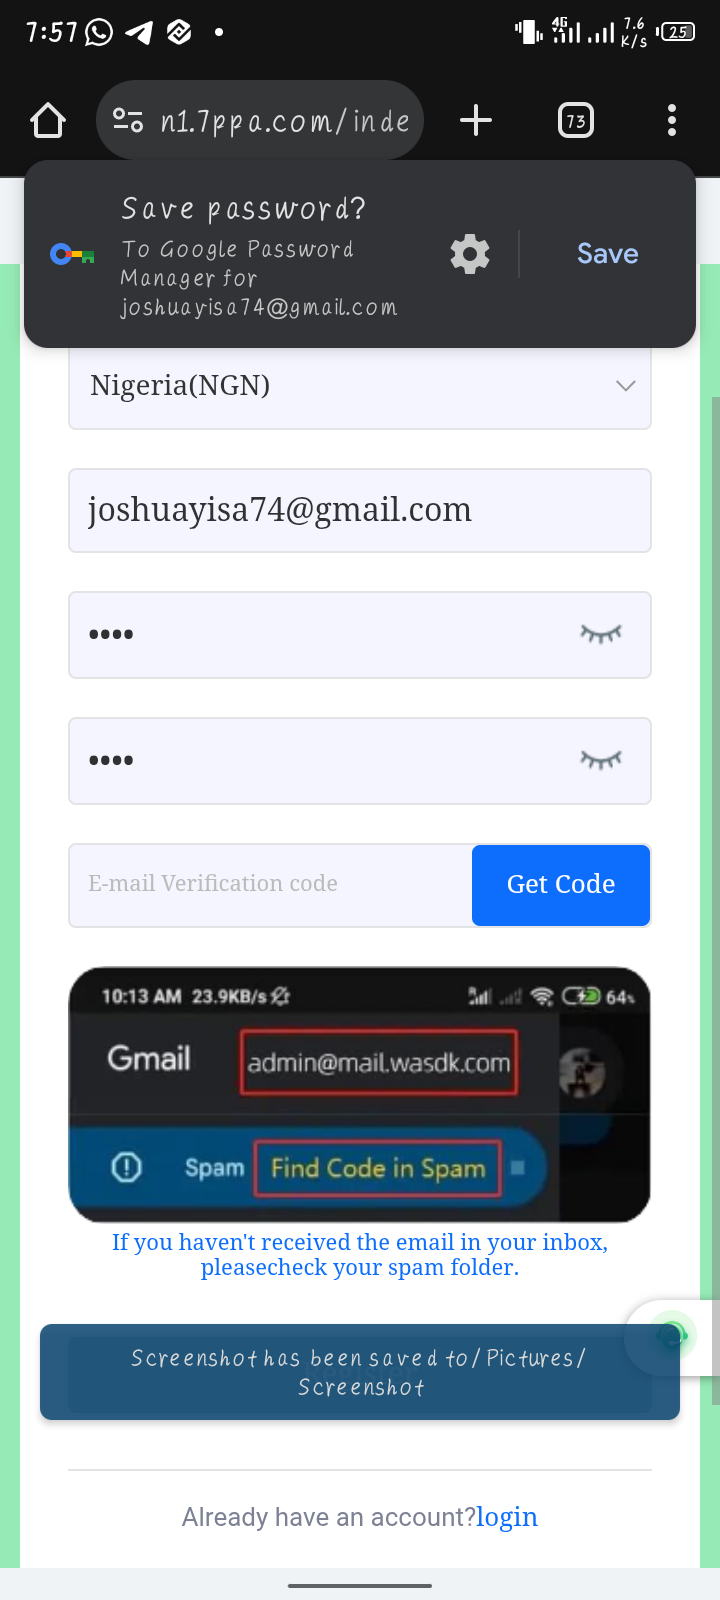The height and width of the screenshot is (1600, 720).
Task: Open a new tab with plus icon
Action: 476,121
